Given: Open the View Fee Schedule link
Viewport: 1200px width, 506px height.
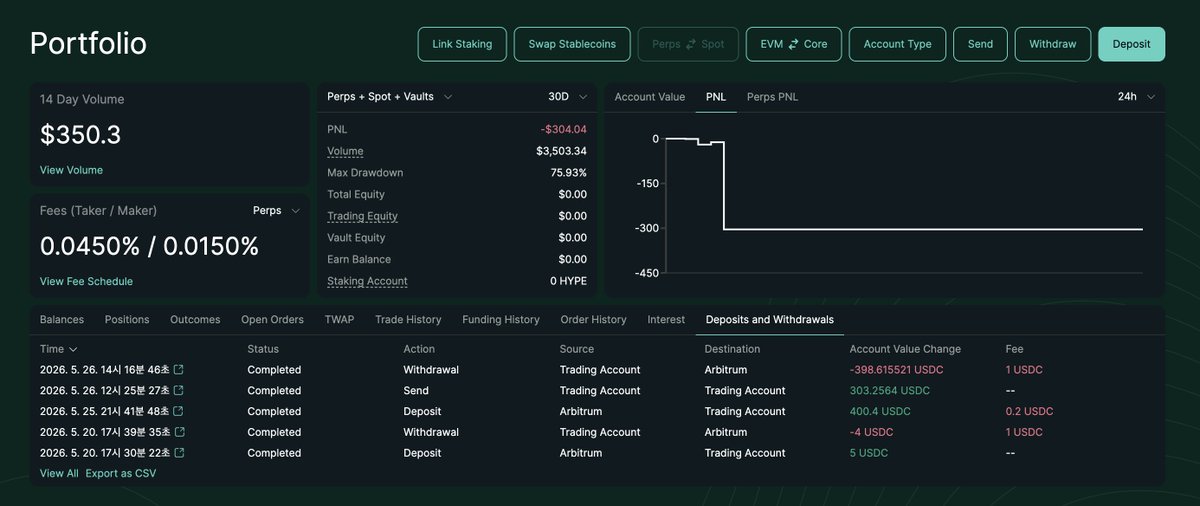Looking at the screenshot, I should click(x=86, y=281).
